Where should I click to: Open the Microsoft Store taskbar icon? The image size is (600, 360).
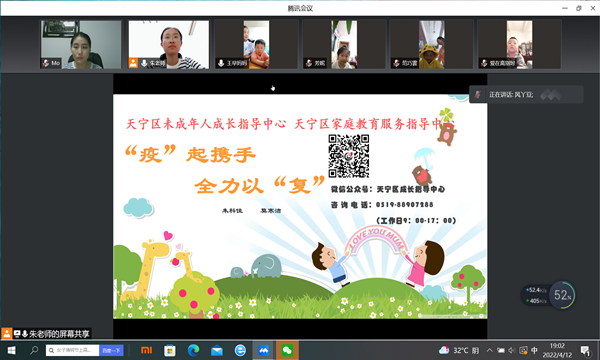[170, 350]
